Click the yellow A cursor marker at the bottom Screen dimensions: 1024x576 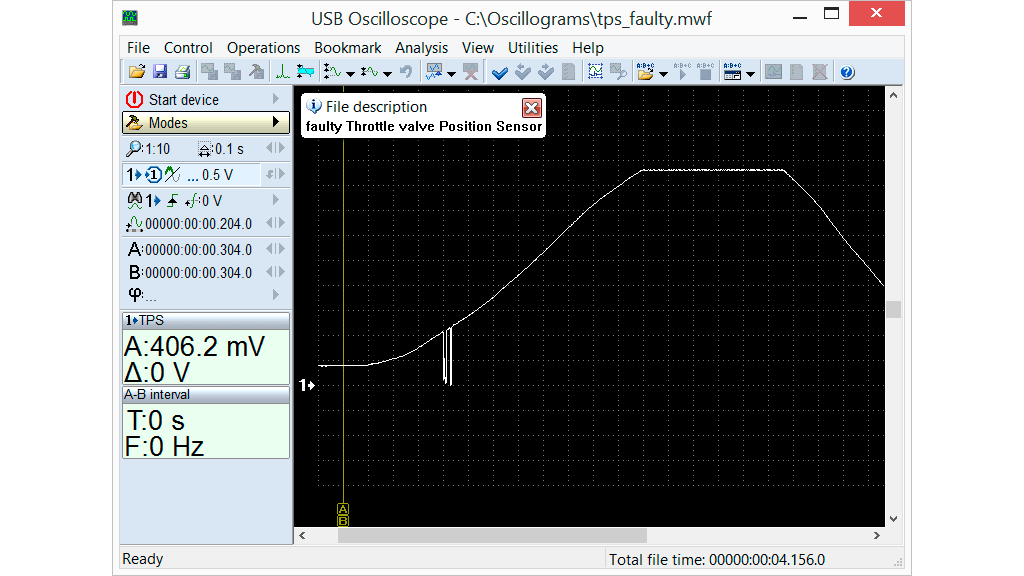(x=343, y=509)
